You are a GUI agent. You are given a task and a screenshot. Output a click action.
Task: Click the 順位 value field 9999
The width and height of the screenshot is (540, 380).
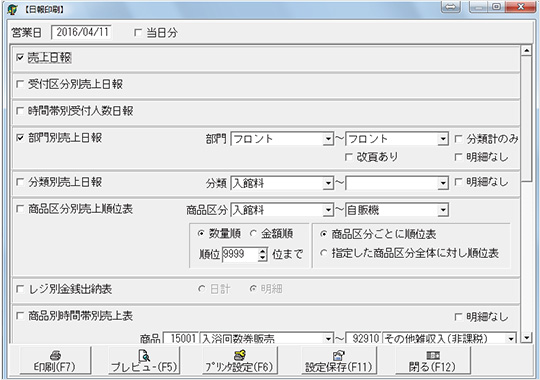(240, 254)
